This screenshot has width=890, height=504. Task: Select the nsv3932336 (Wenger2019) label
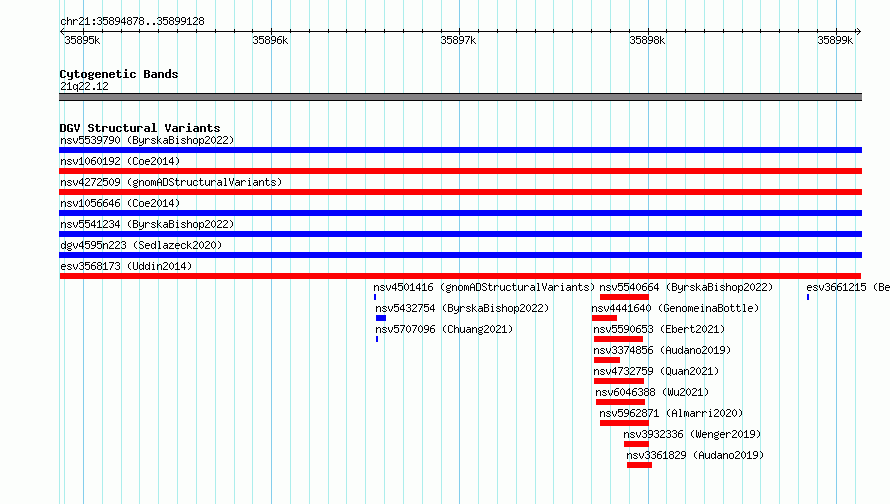[692, 434]
